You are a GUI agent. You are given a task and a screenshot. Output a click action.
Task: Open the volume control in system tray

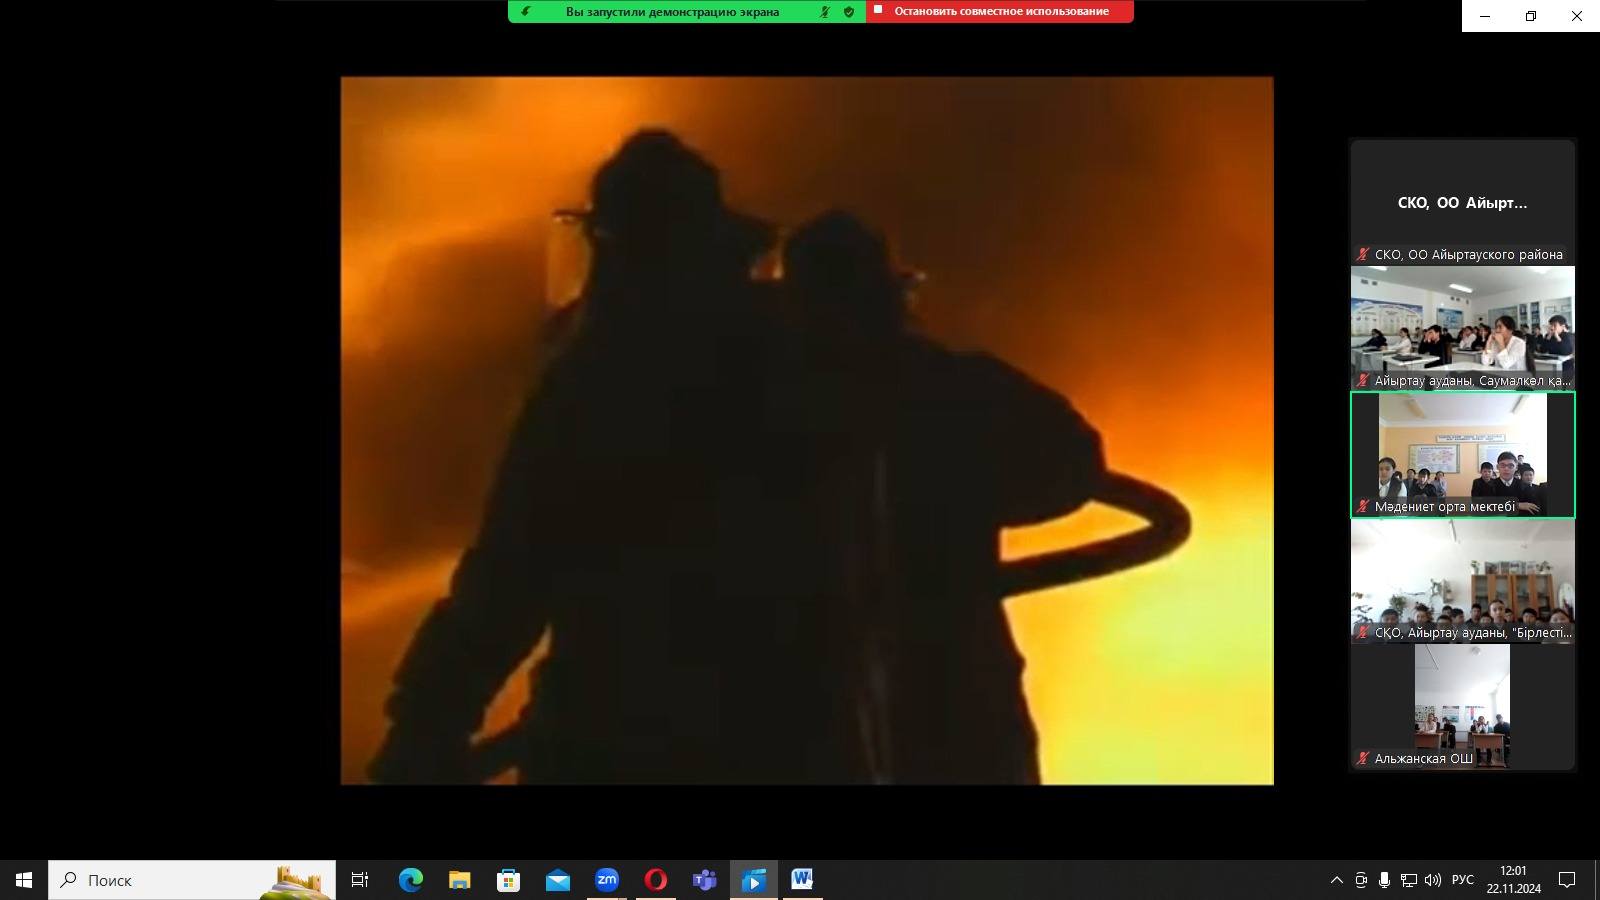[x=1432, y=880]
